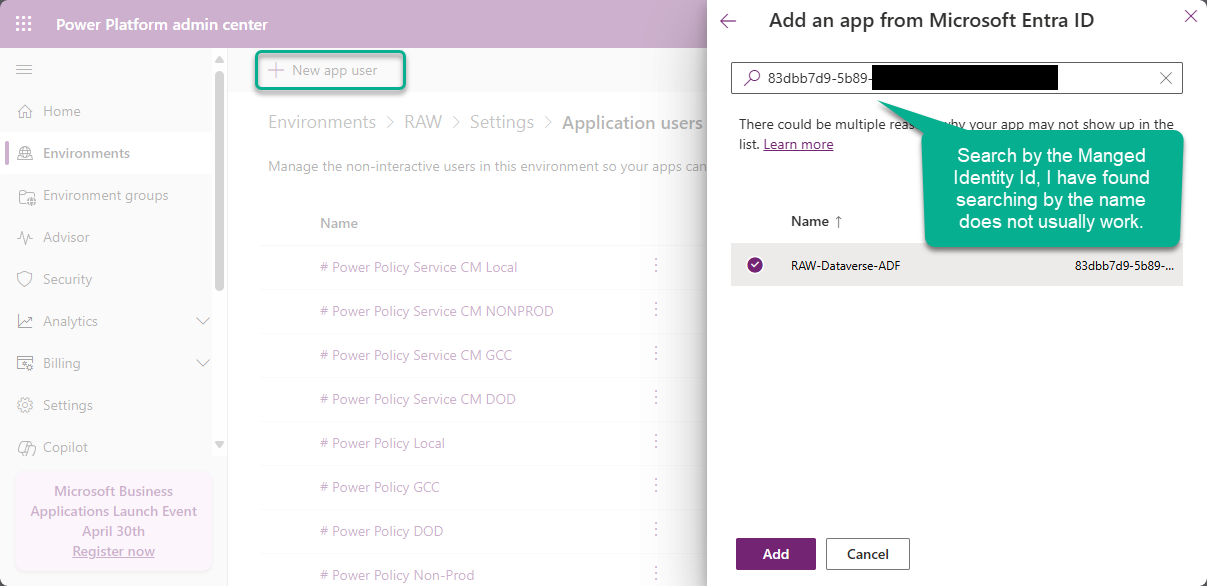Open # Power Policy Service CM Local
Viewport: 1207px width, 586px height.
(x=419, y=267)
